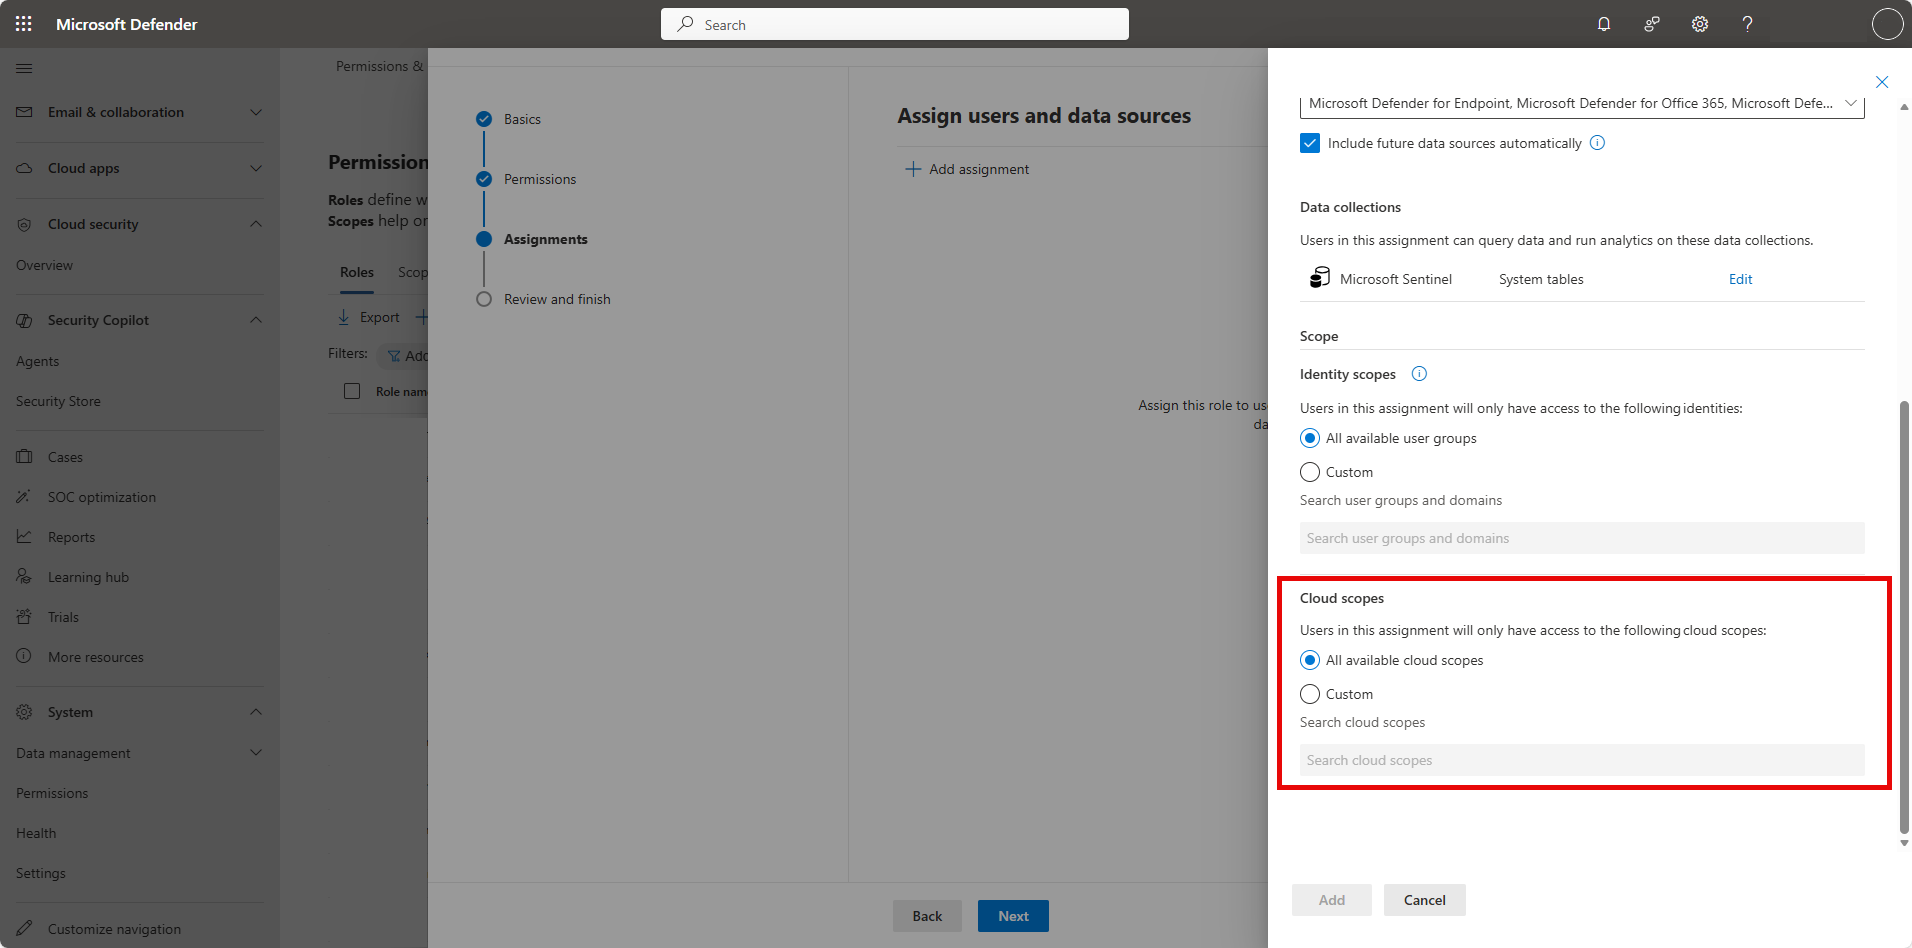The width and height of the screenshot is (1912, 948).
Task: Collapse the navigation hamburger menu
Action: click(x=24, y=68)
